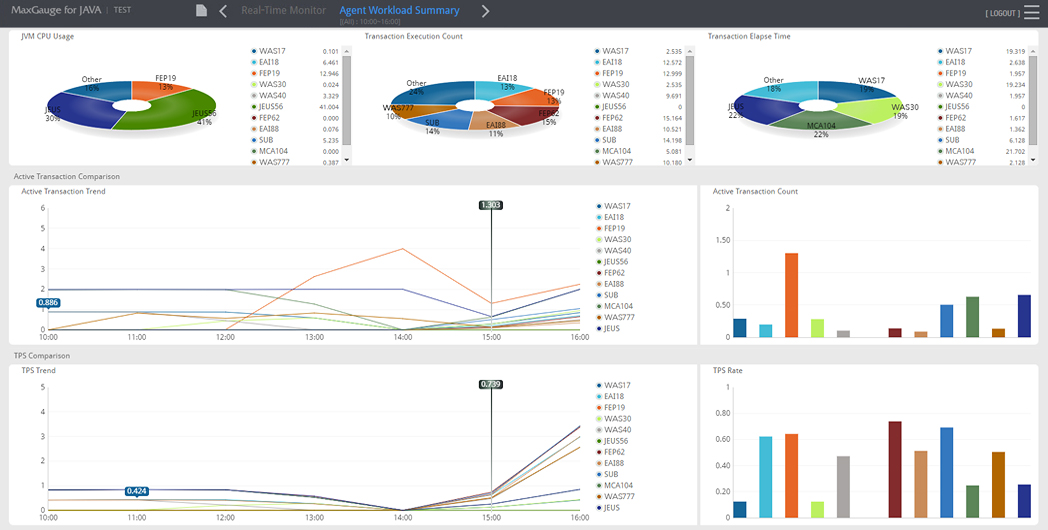Select the Other 18% slice in Elapse Time pie
Viewport: 1048px width, 530px height.
(782, 90)
